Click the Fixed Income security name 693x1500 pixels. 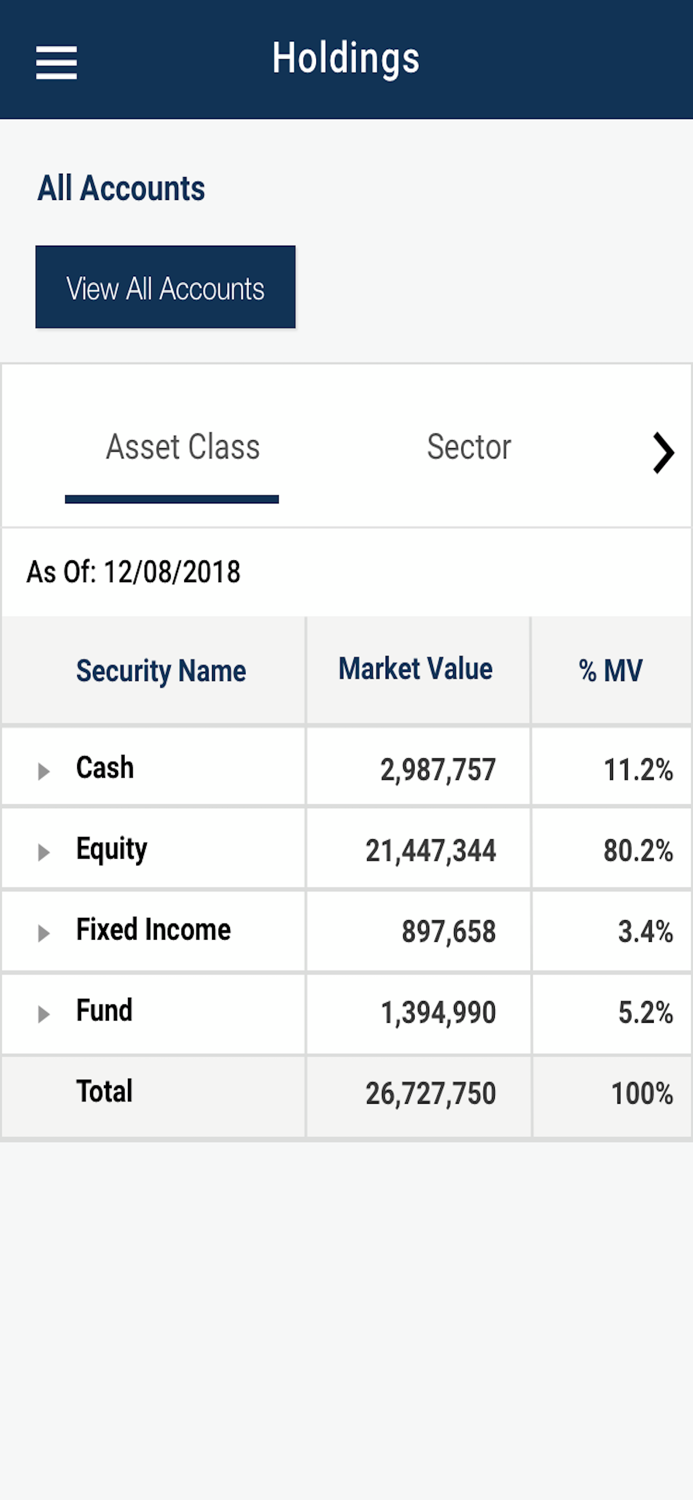[x=153, y=930]
